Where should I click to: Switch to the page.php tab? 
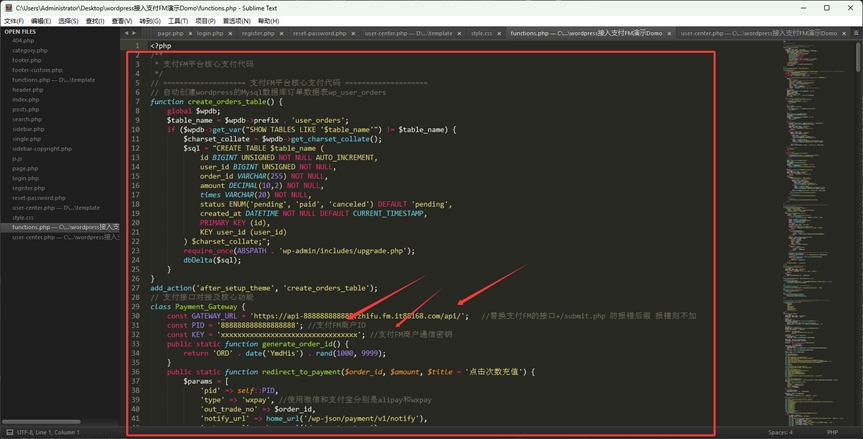point(170,33)
